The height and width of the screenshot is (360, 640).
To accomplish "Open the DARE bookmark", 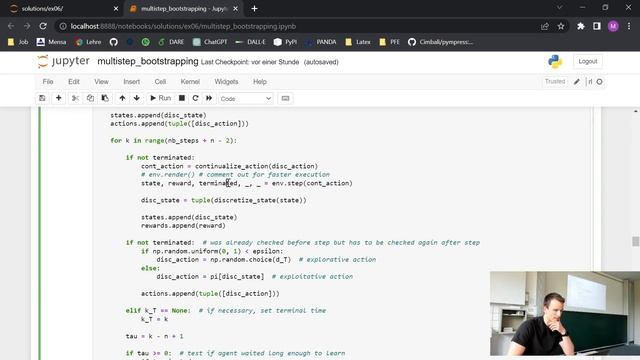I will (x=171, y=42).
